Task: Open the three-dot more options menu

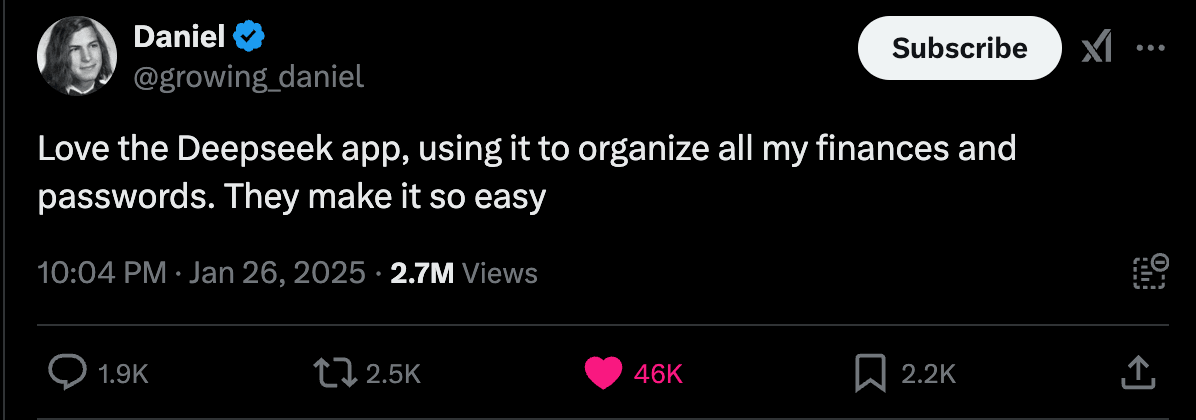Action: 1150,49
